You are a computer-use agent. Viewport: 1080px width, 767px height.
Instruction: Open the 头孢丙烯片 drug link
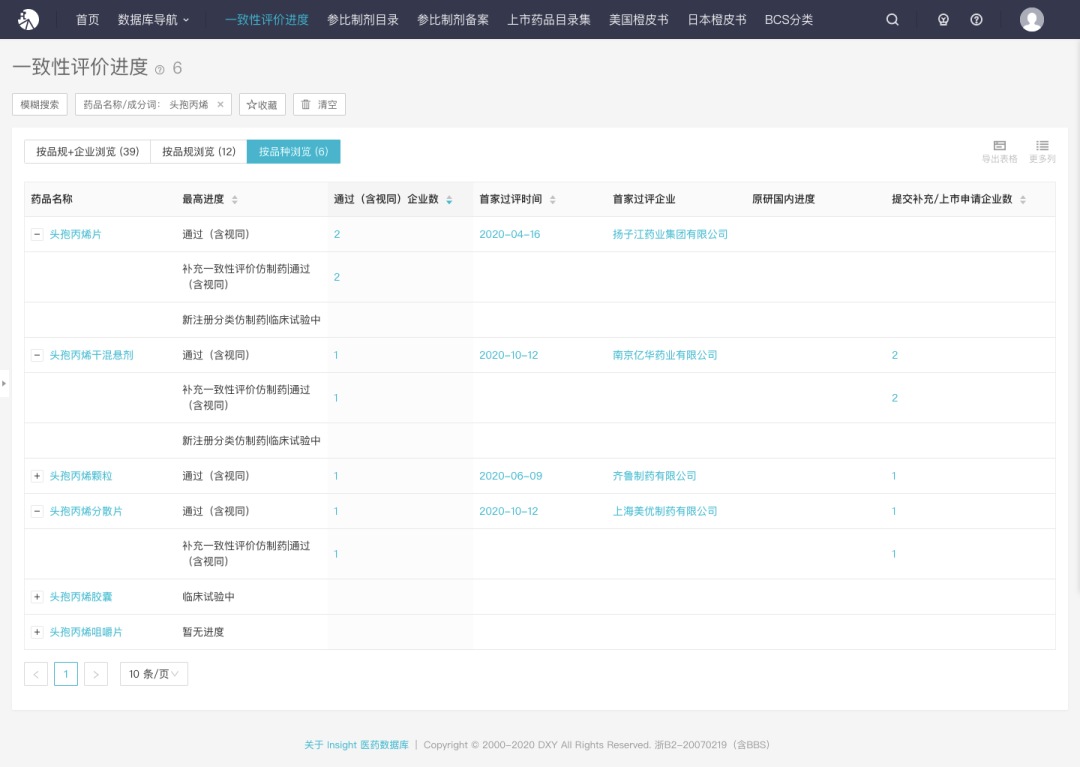pyautogui.click(x=76, y=235)
